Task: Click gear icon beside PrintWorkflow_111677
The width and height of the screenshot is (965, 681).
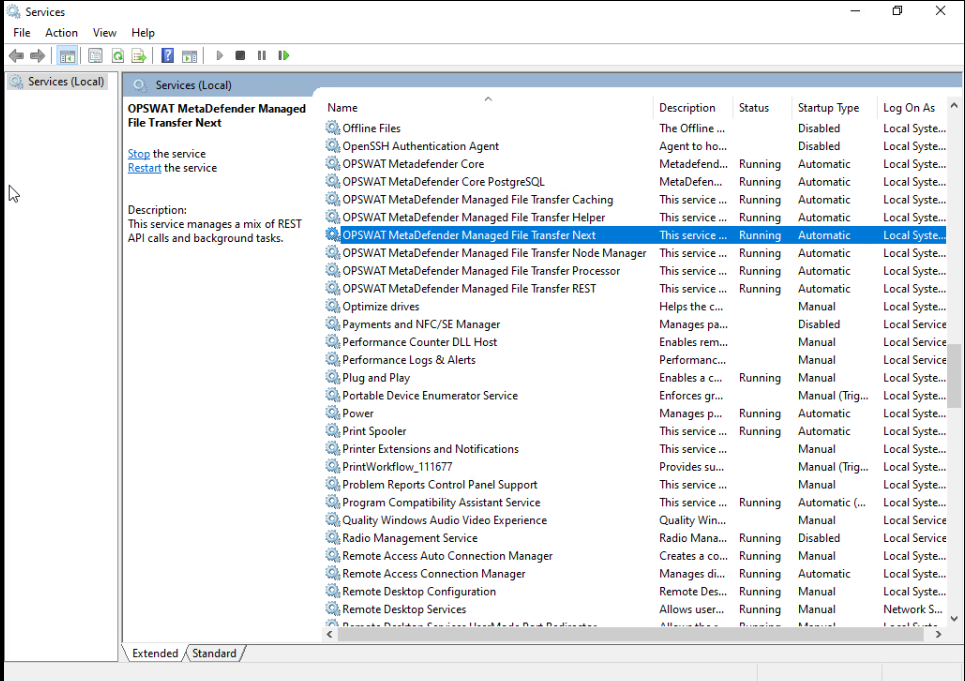Action: [333, 466]
